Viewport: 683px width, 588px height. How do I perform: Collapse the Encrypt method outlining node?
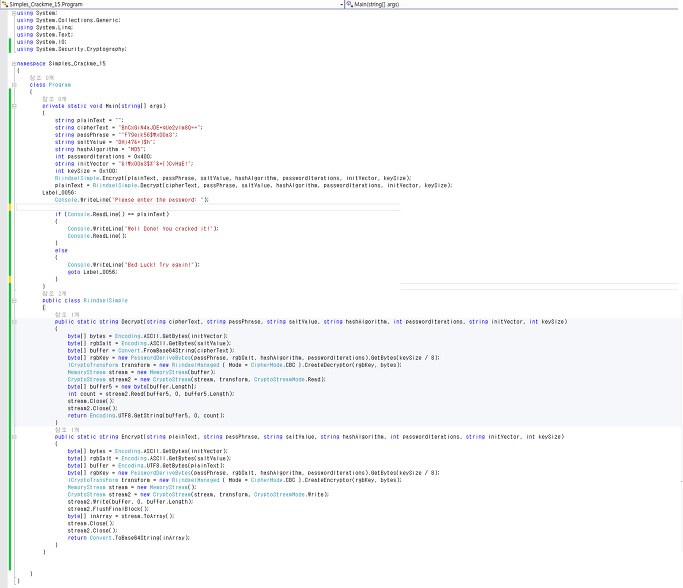click(14, 437)
